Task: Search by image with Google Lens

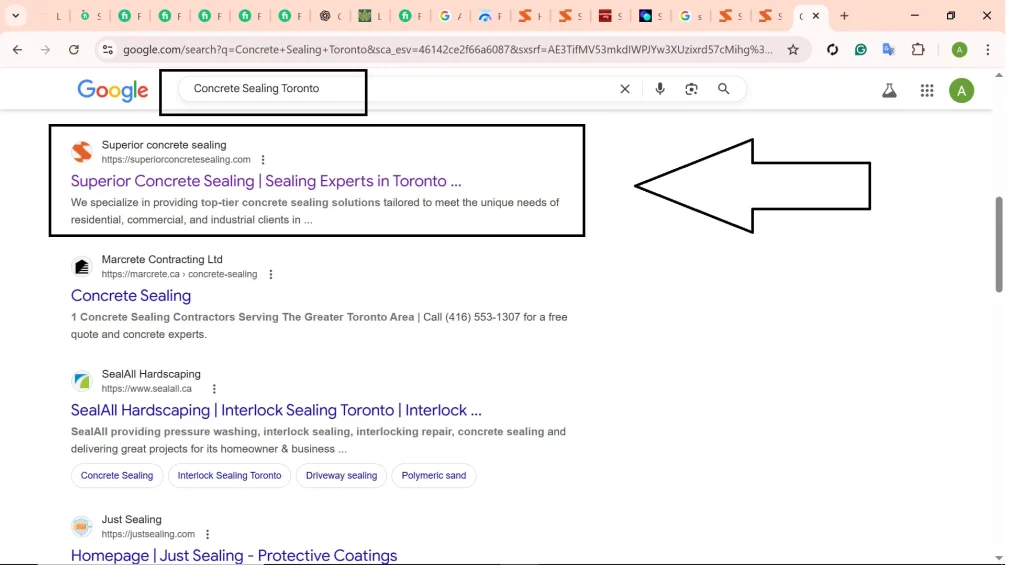Action: [x=691, y=89]
